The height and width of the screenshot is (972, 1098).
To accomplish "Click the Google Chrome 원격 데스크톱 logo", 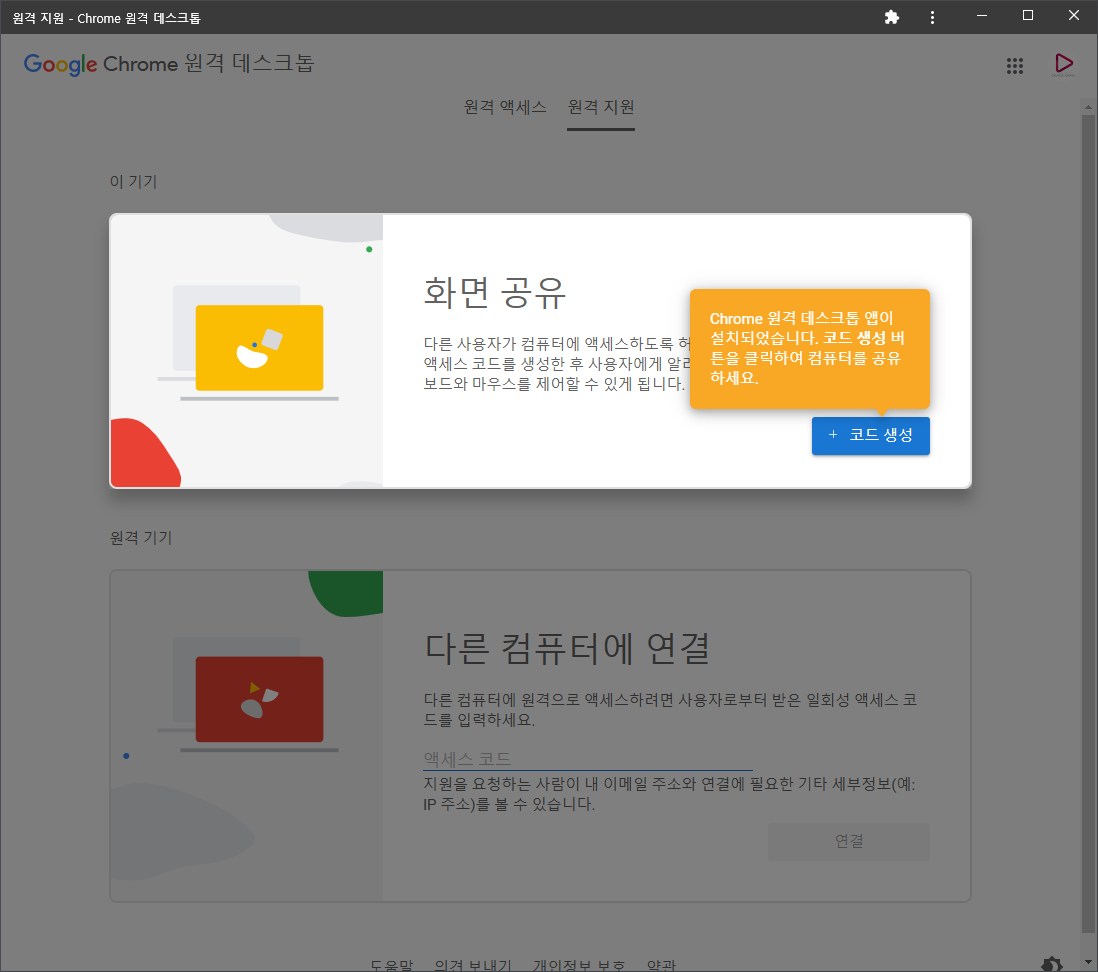I will click(x=169, y=64).
